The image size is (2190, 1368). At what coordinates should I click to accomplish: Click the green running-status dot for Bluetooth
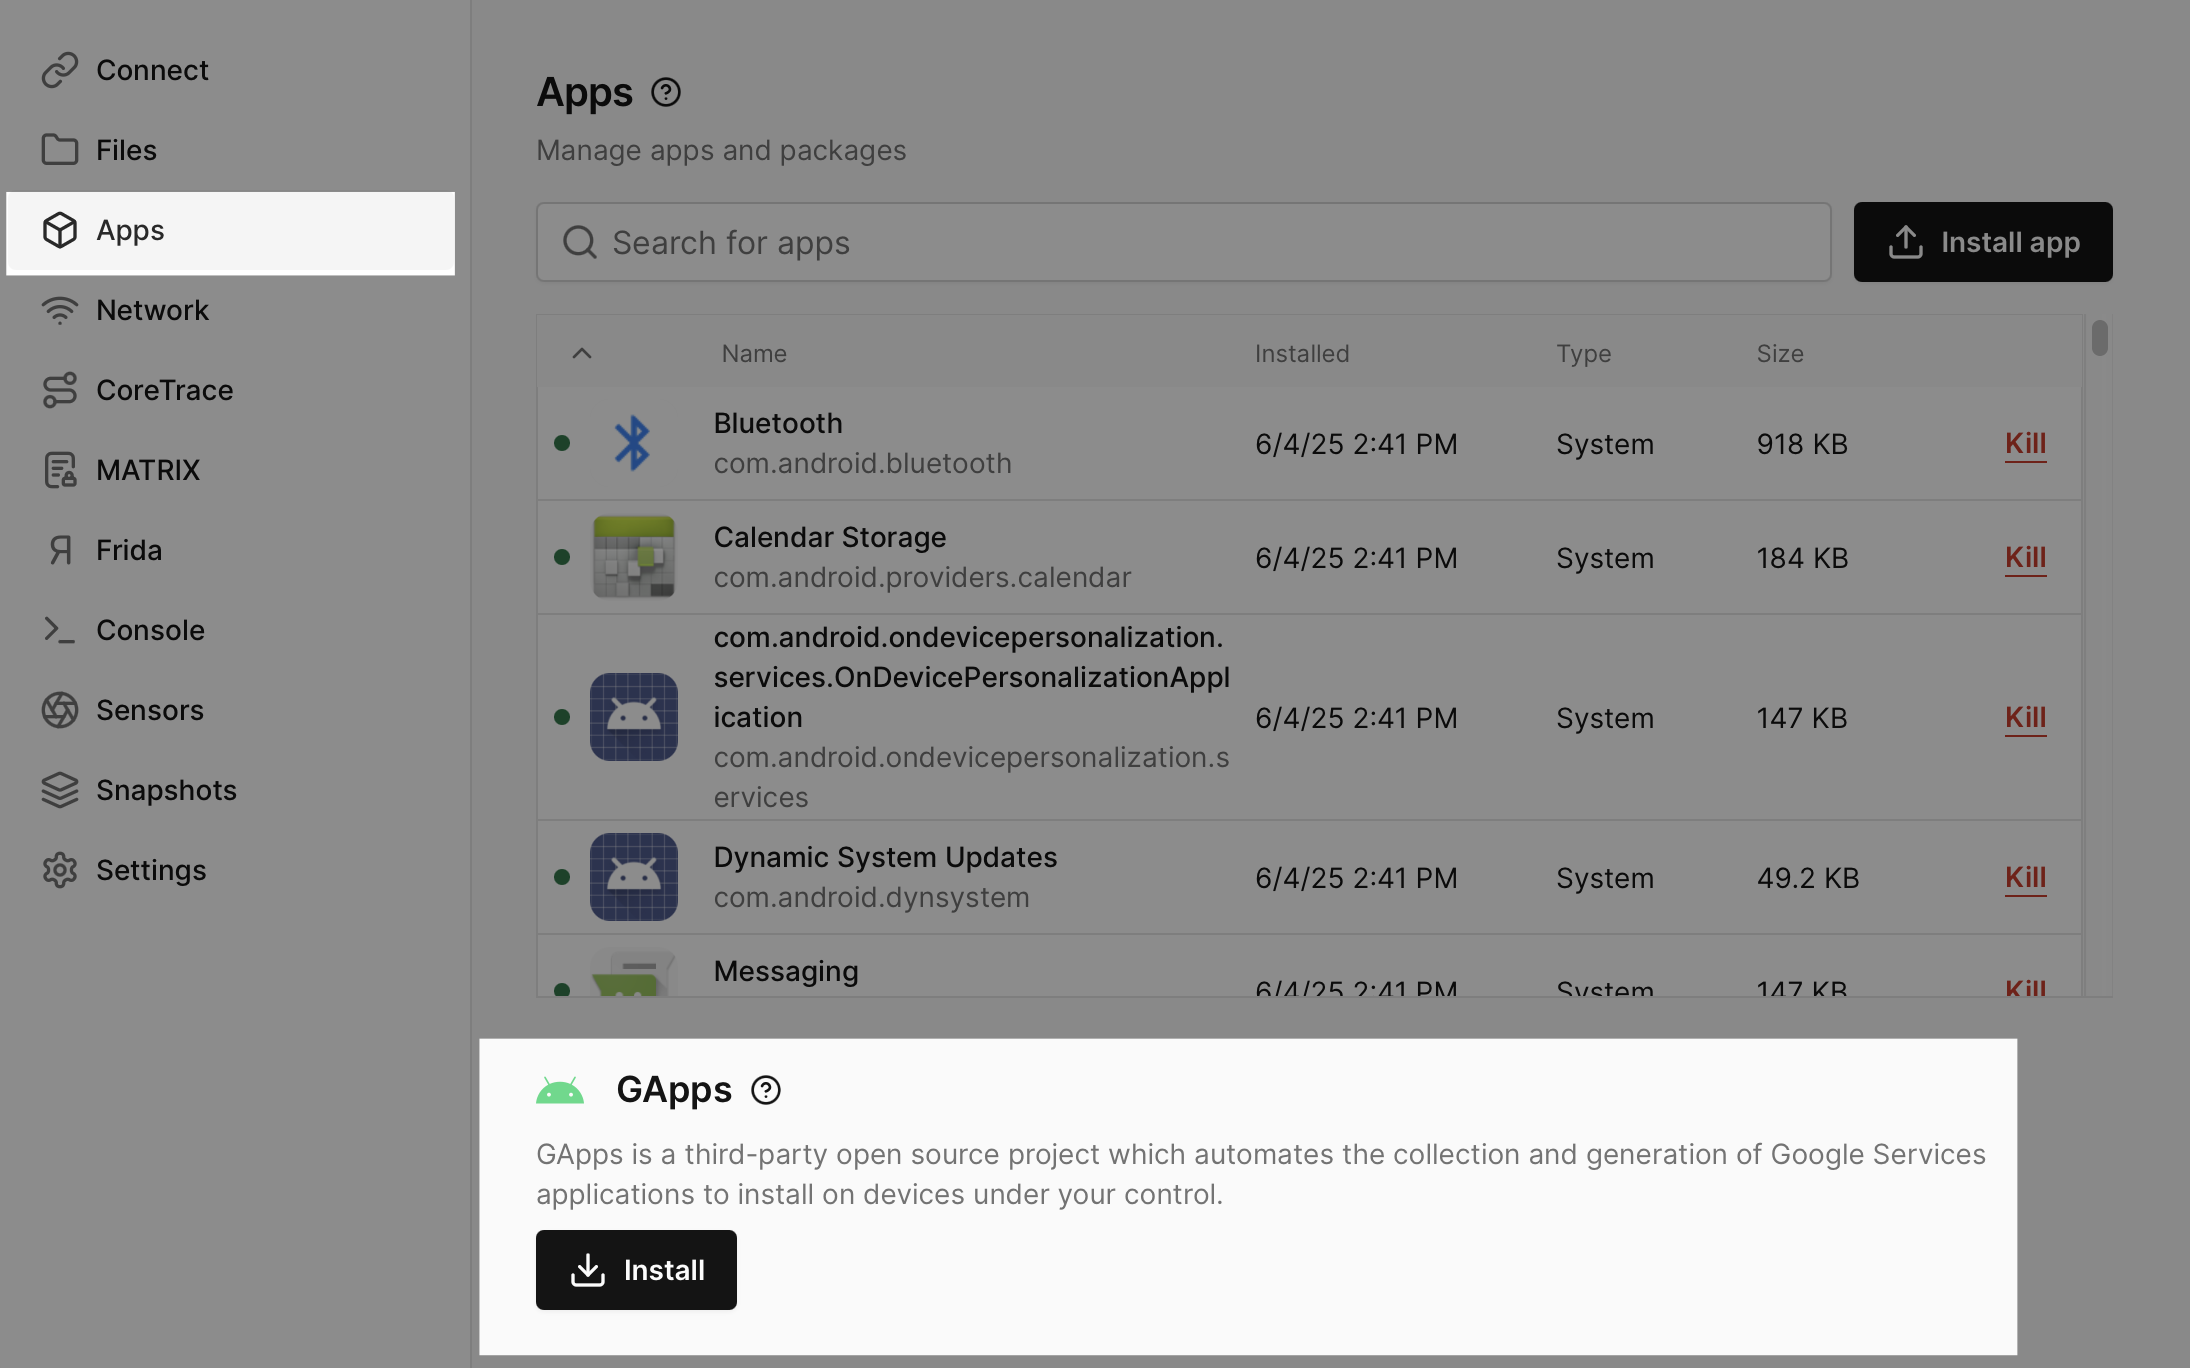(562, 443)
